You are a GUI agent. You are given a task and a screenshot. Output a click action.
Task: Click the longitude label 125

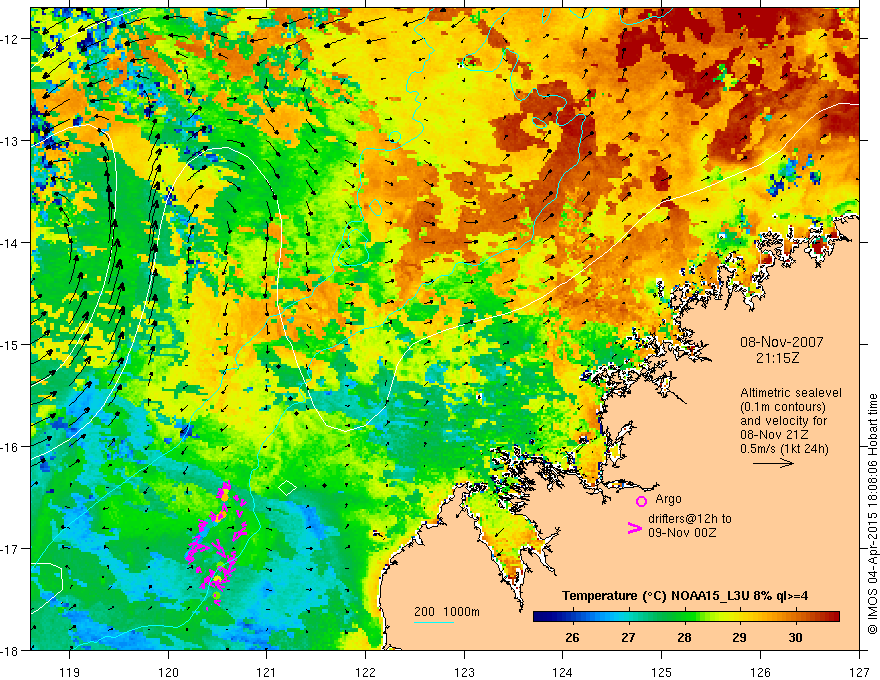coord(662,672)
